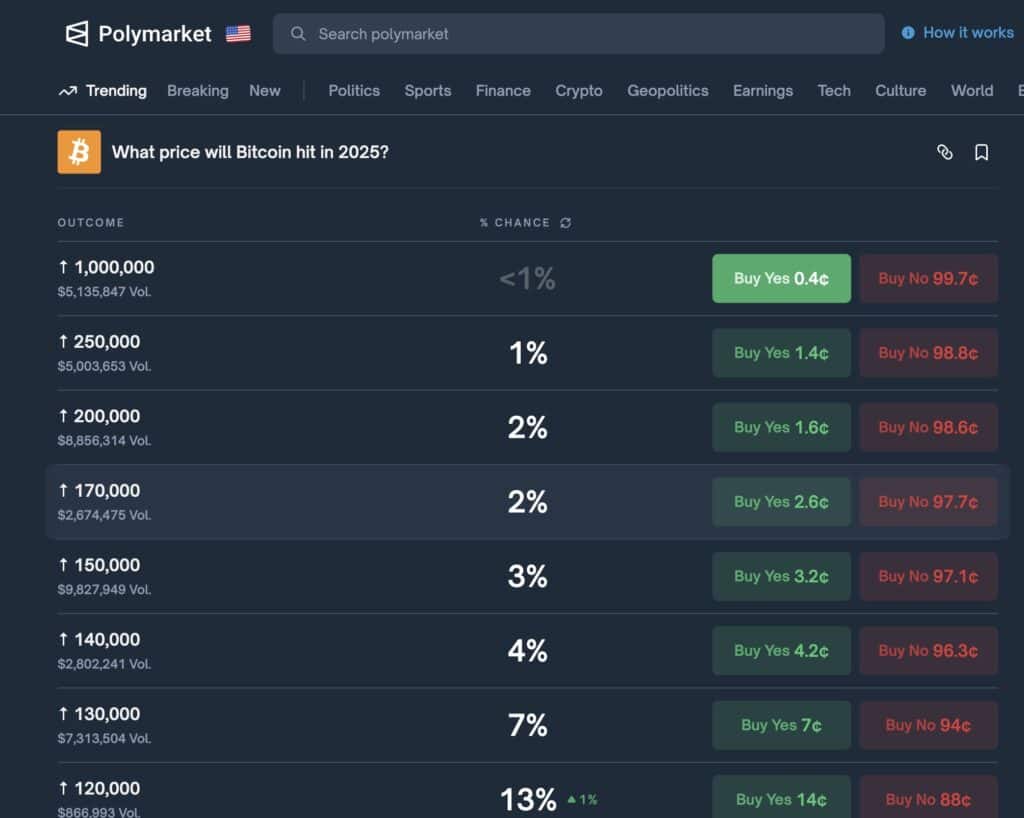Screen dimensions: 1024x818
Task: Buy No 97.7¢ on 170,000 outcome
Action: click(x=928, y=502)
